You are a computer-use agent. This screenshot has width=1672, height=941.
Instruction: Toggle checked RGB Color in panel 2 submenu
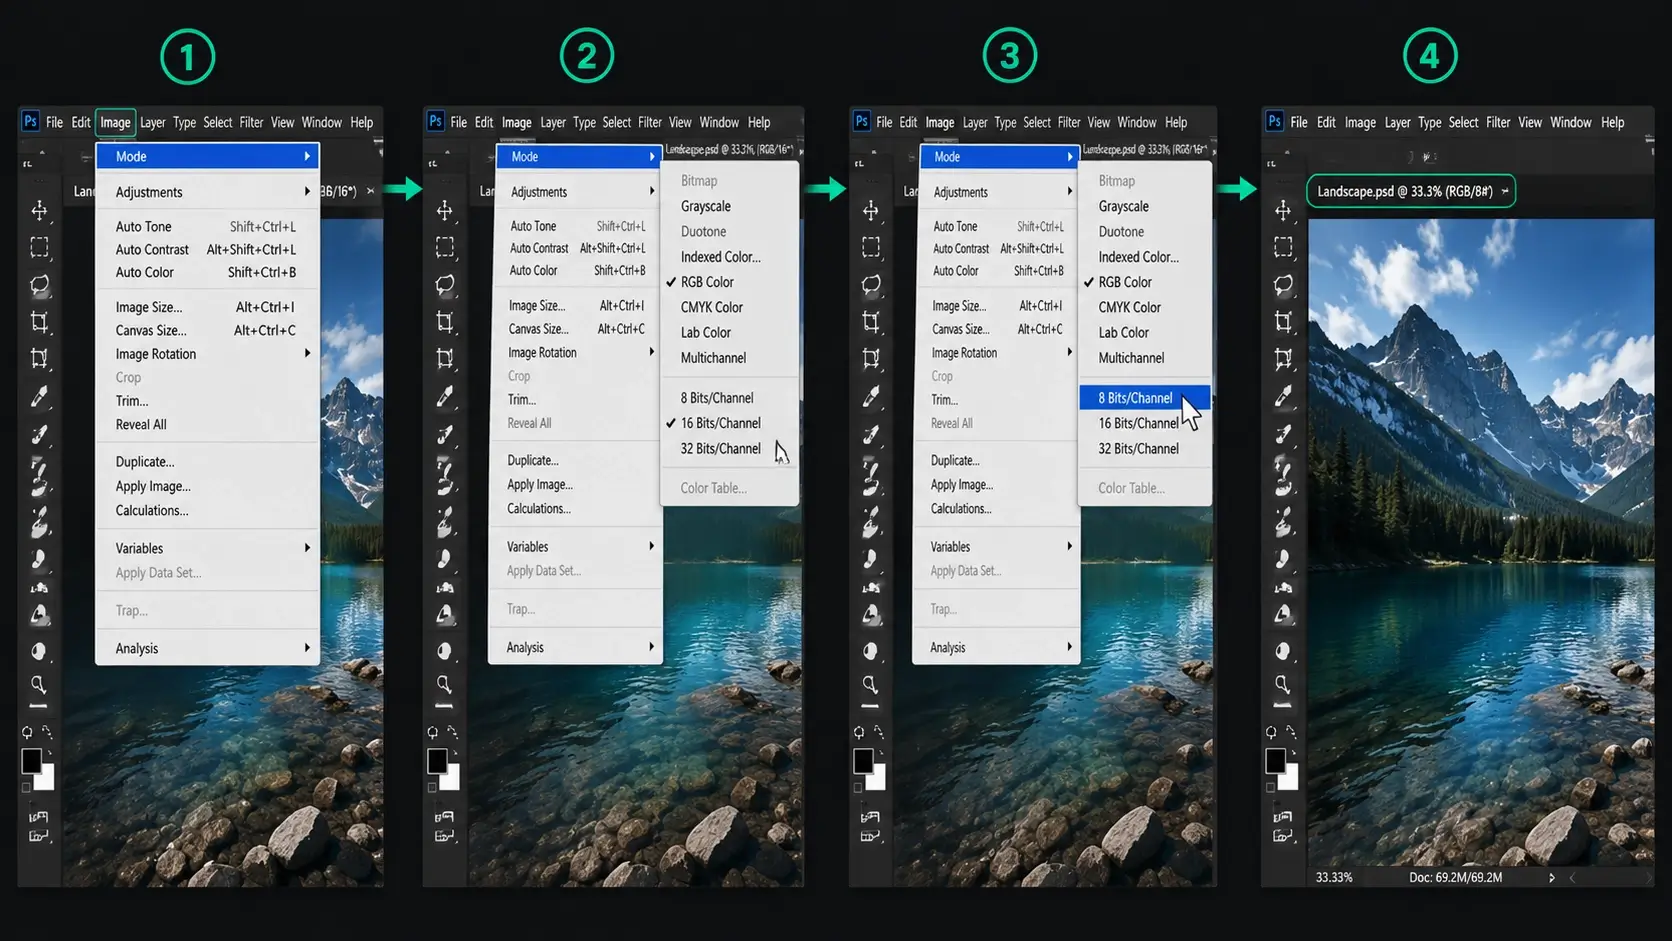pyautogui.click(x=729, y=282)
